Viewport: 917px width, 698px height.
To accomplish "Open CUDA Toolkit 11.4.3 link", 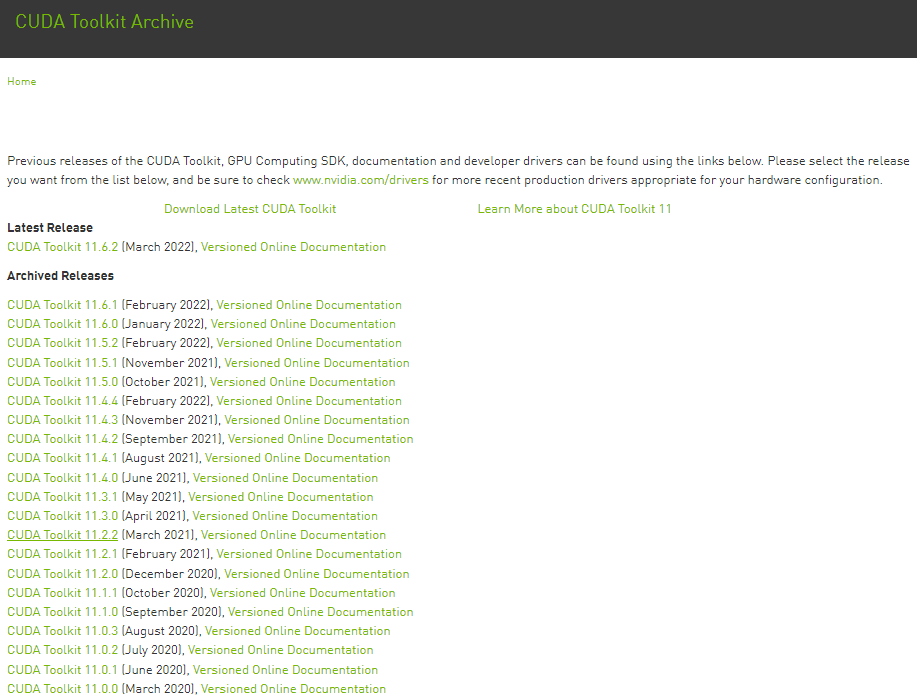I will coord(63,420).
